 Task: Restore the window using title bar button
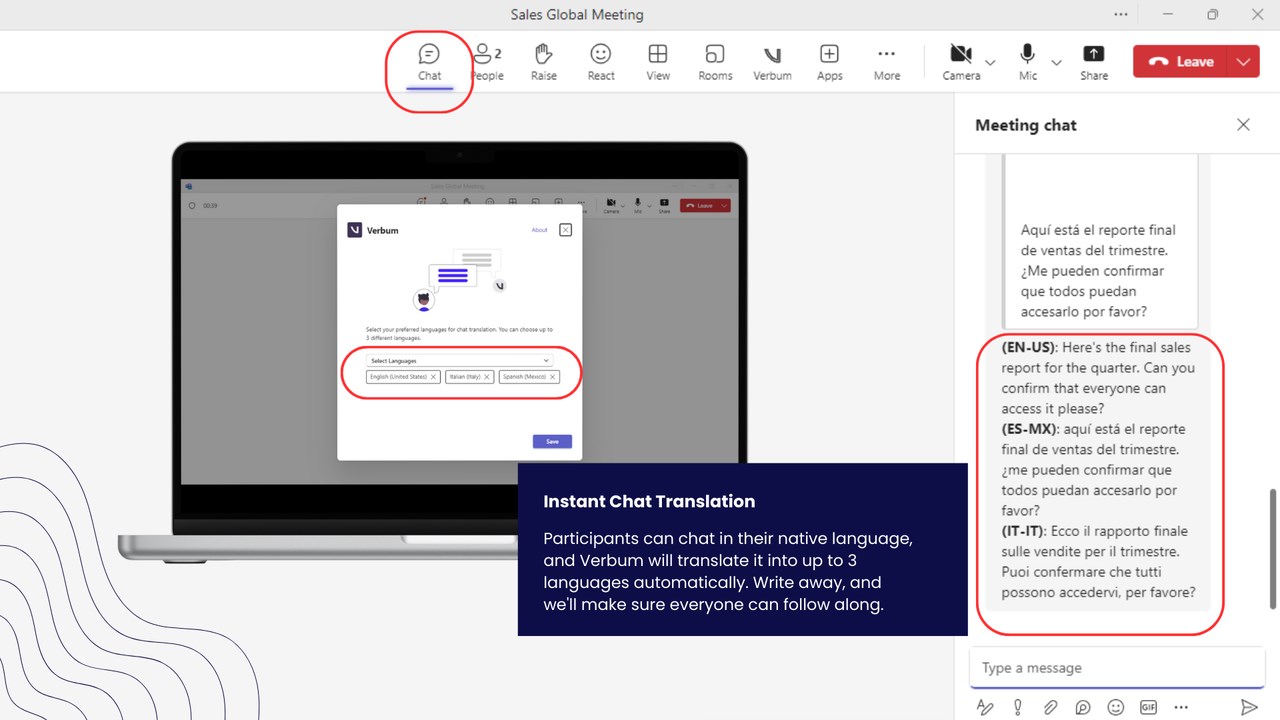pyautogui.click(x=1212, y=14)
